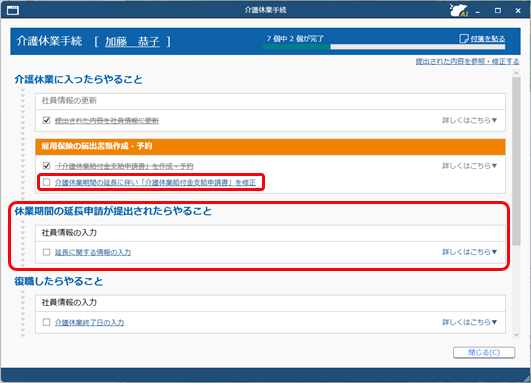Click the window icon in title bar
531x383 pixels.
[x=13, y=10]
